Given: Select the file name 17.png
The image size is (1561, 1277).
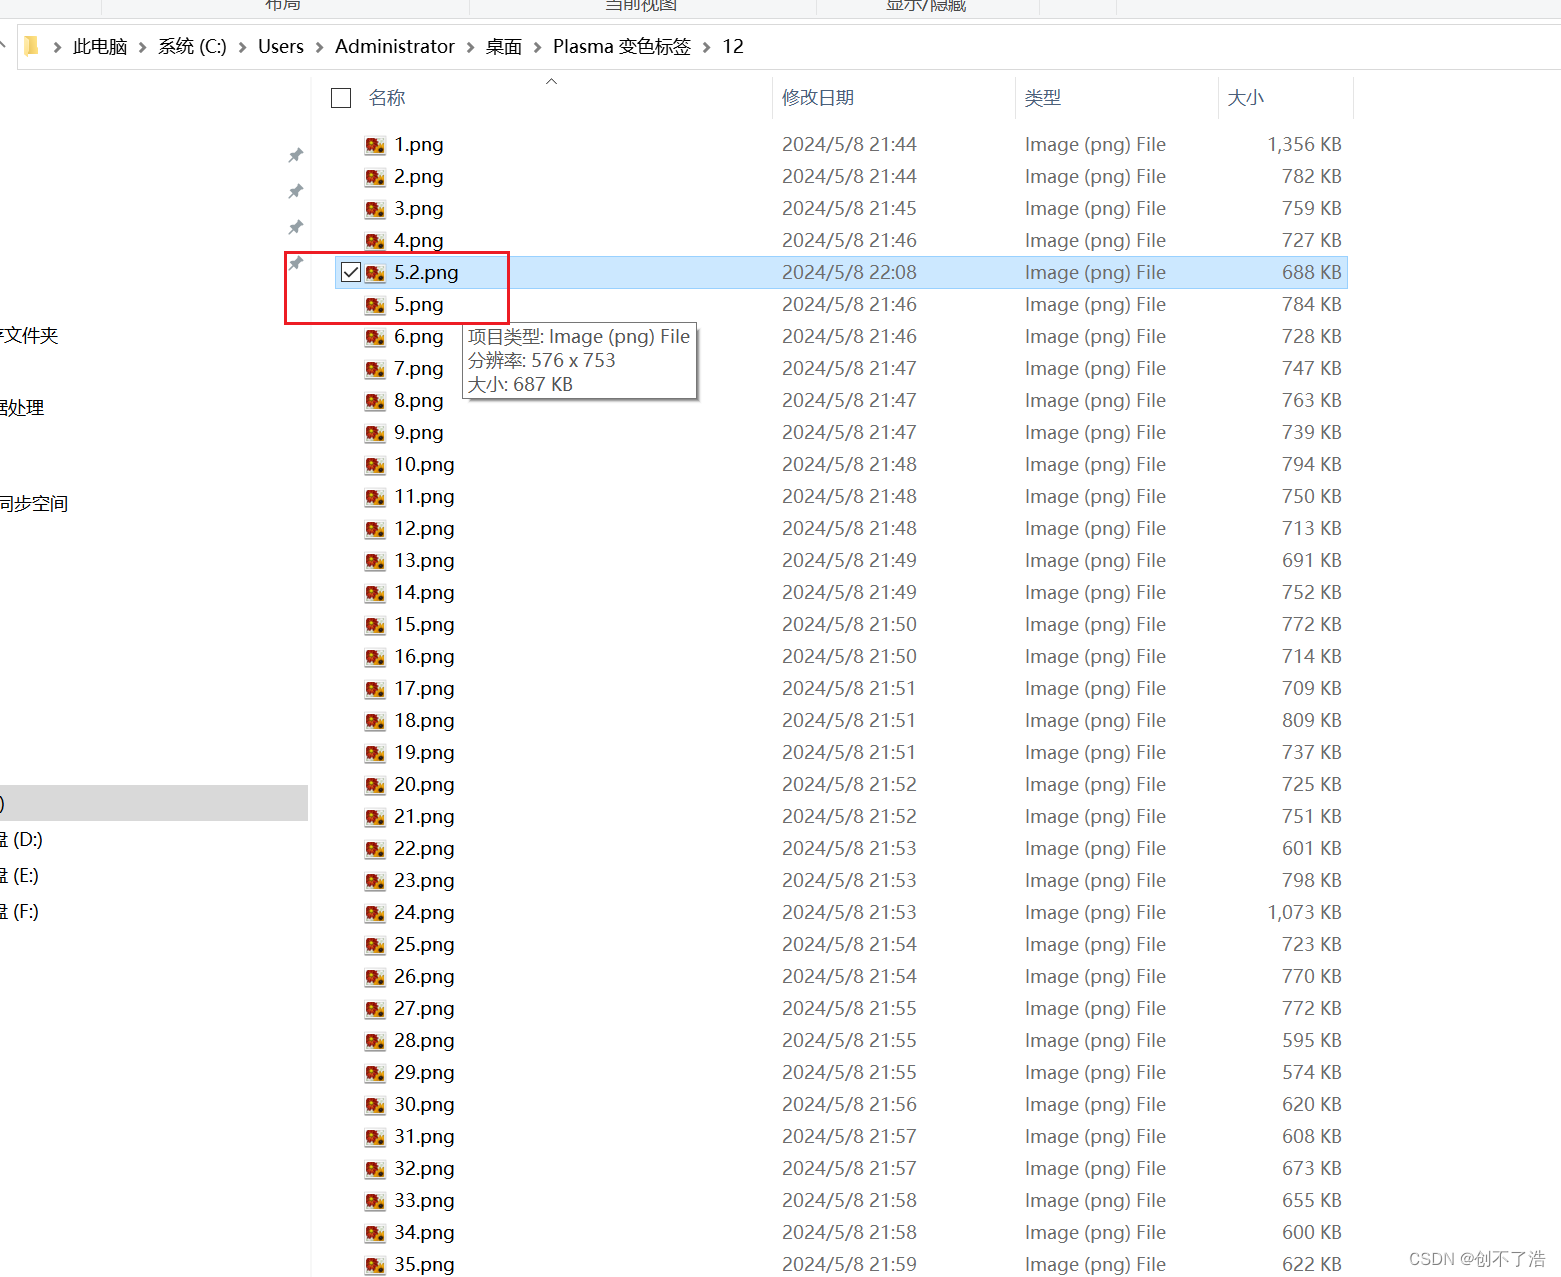Looking at the screenshot, I should point(424,689).
